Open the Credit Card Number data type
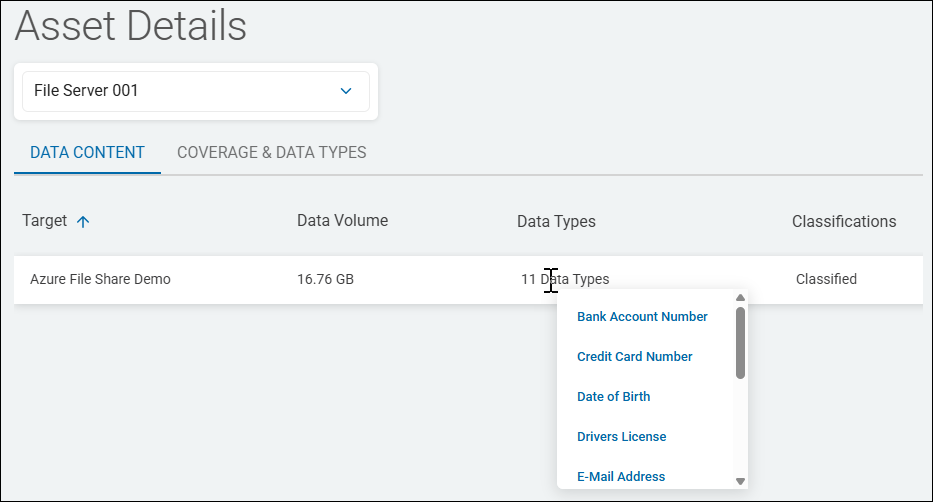933x502 pixels. pos(635,357)
